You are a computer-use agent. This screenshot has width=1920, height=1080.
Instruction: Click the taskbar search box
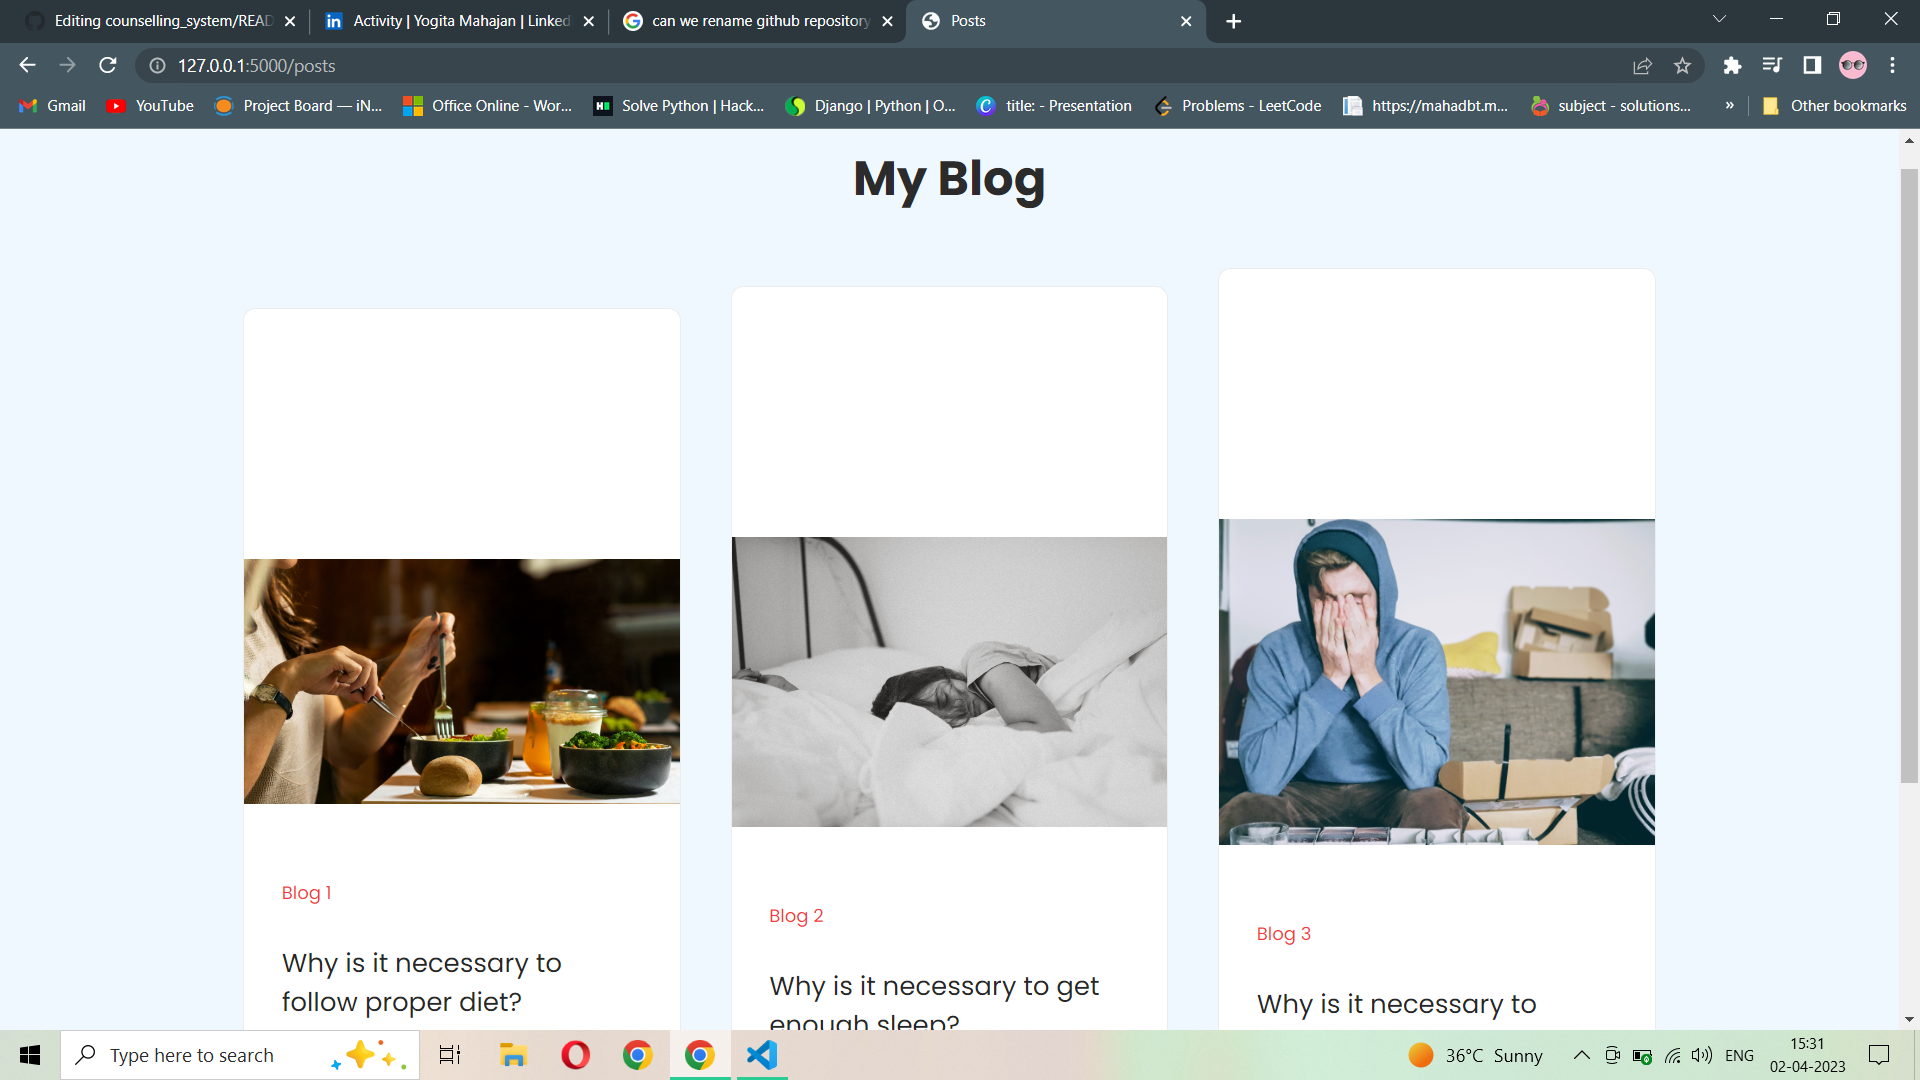click(240, 1055)
